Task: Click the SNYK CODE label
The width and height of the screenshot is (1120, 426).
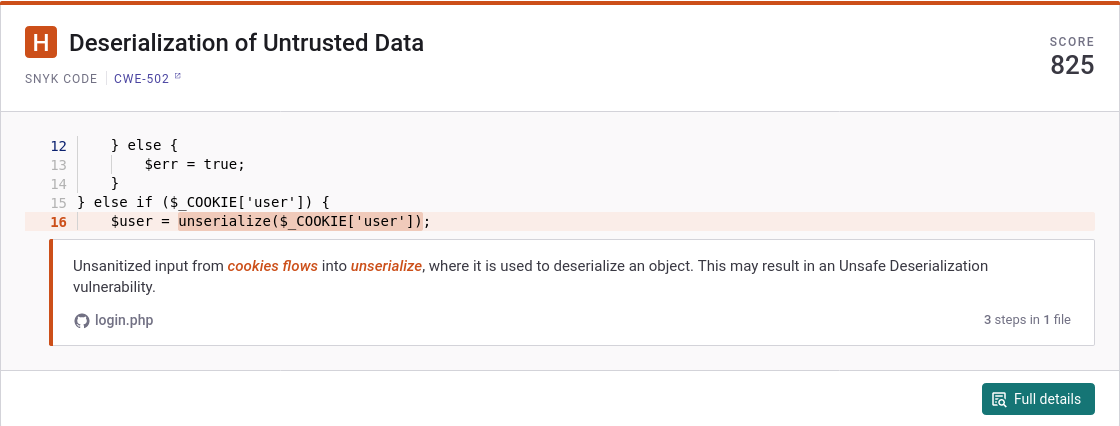Action: click(62, 78)
